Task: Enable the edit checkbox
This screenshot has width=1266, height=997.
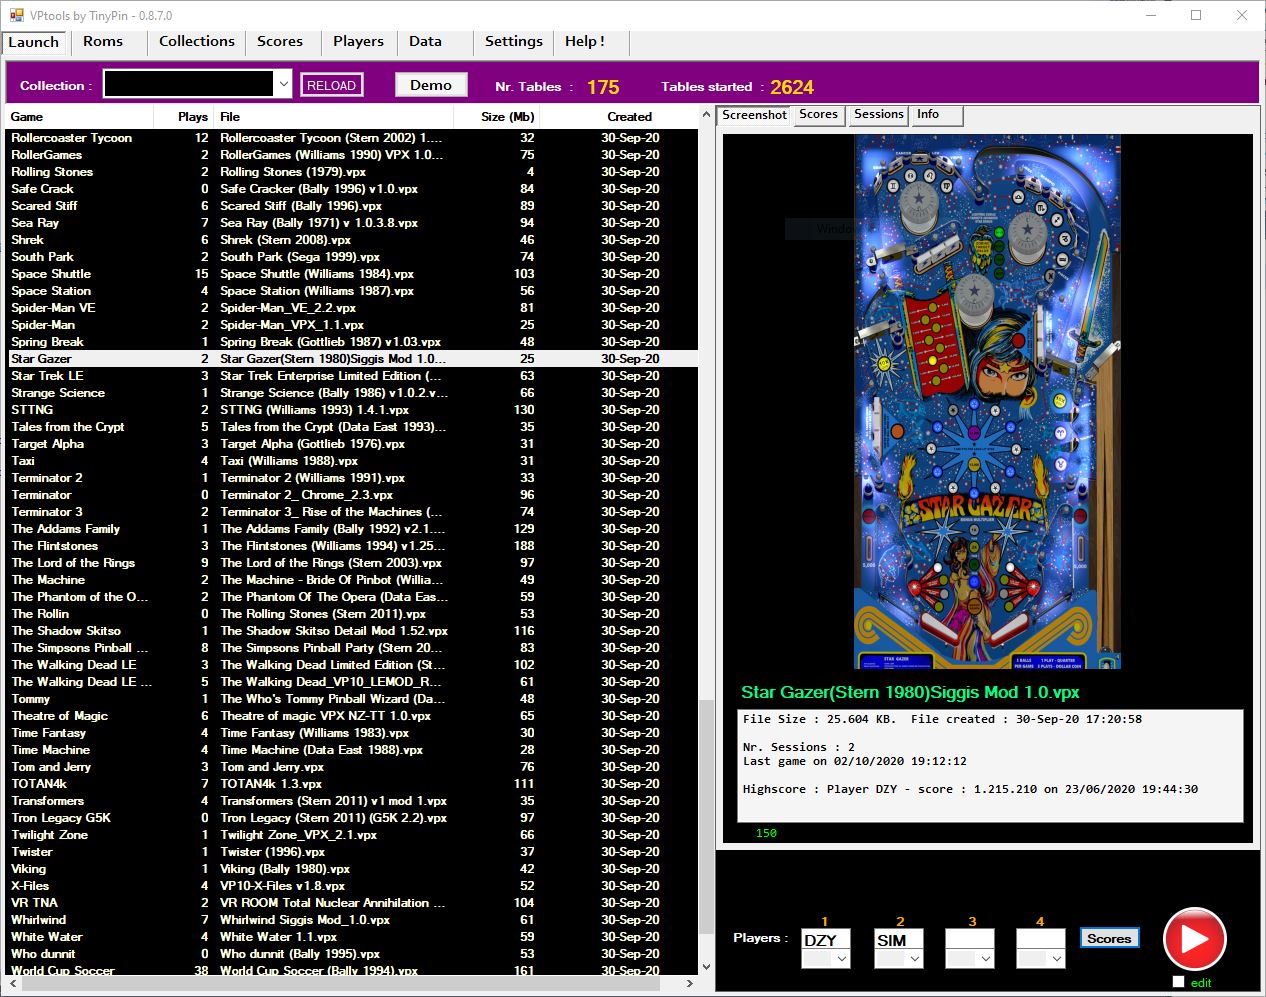Action: pyautogui.click(x=1178, y=982)
